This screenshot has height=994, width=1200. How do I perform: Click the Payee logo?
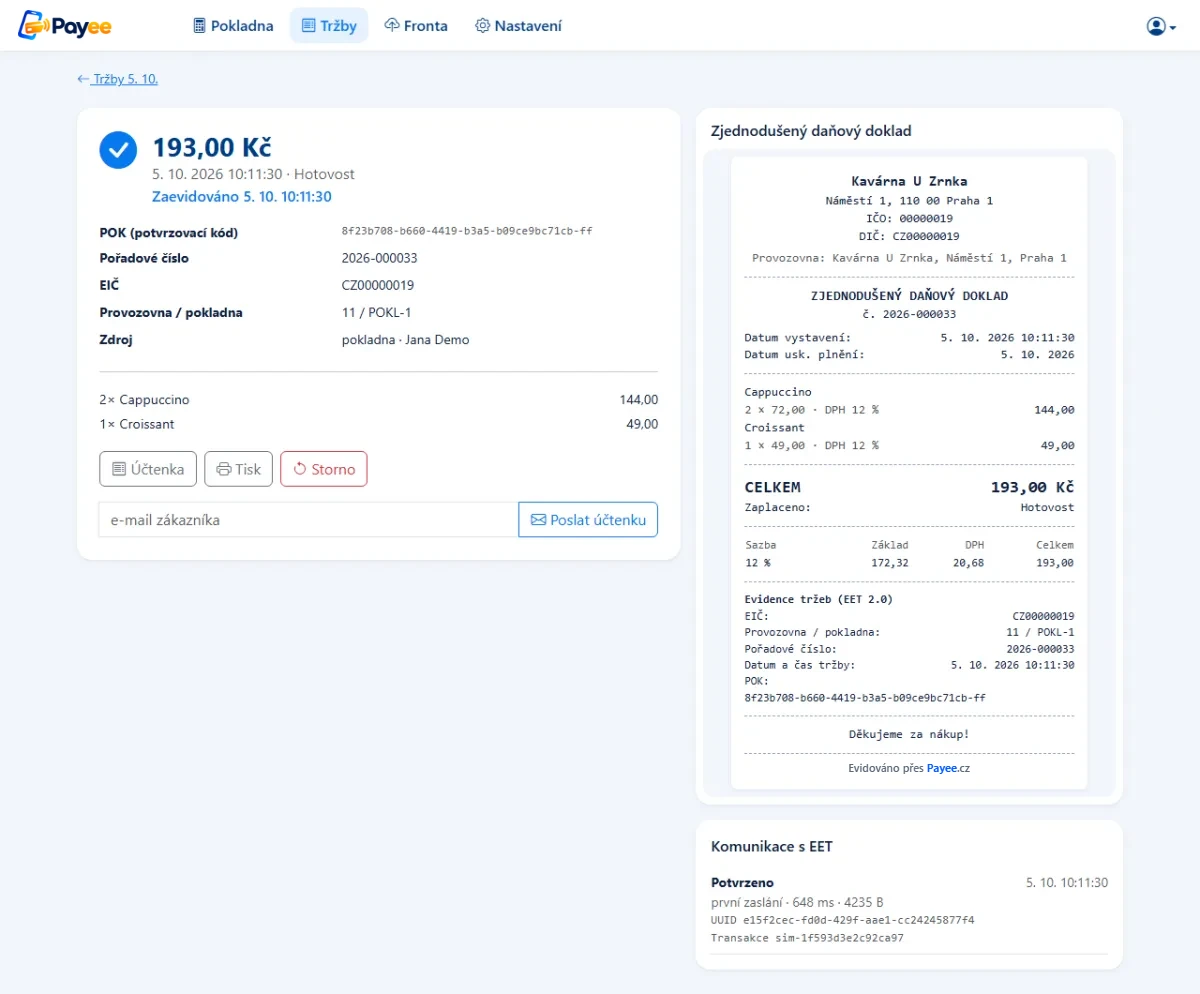click(65, 25)
